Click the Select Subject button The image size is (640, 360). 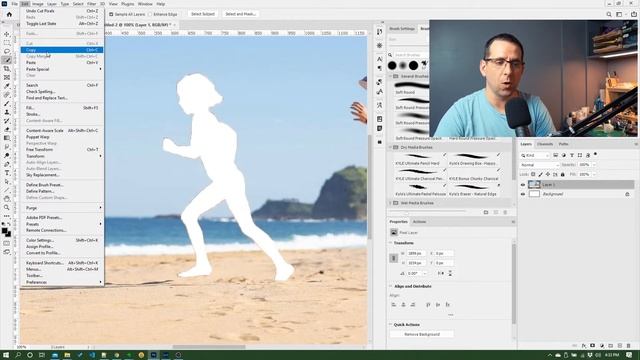click(x=202, y=14)
